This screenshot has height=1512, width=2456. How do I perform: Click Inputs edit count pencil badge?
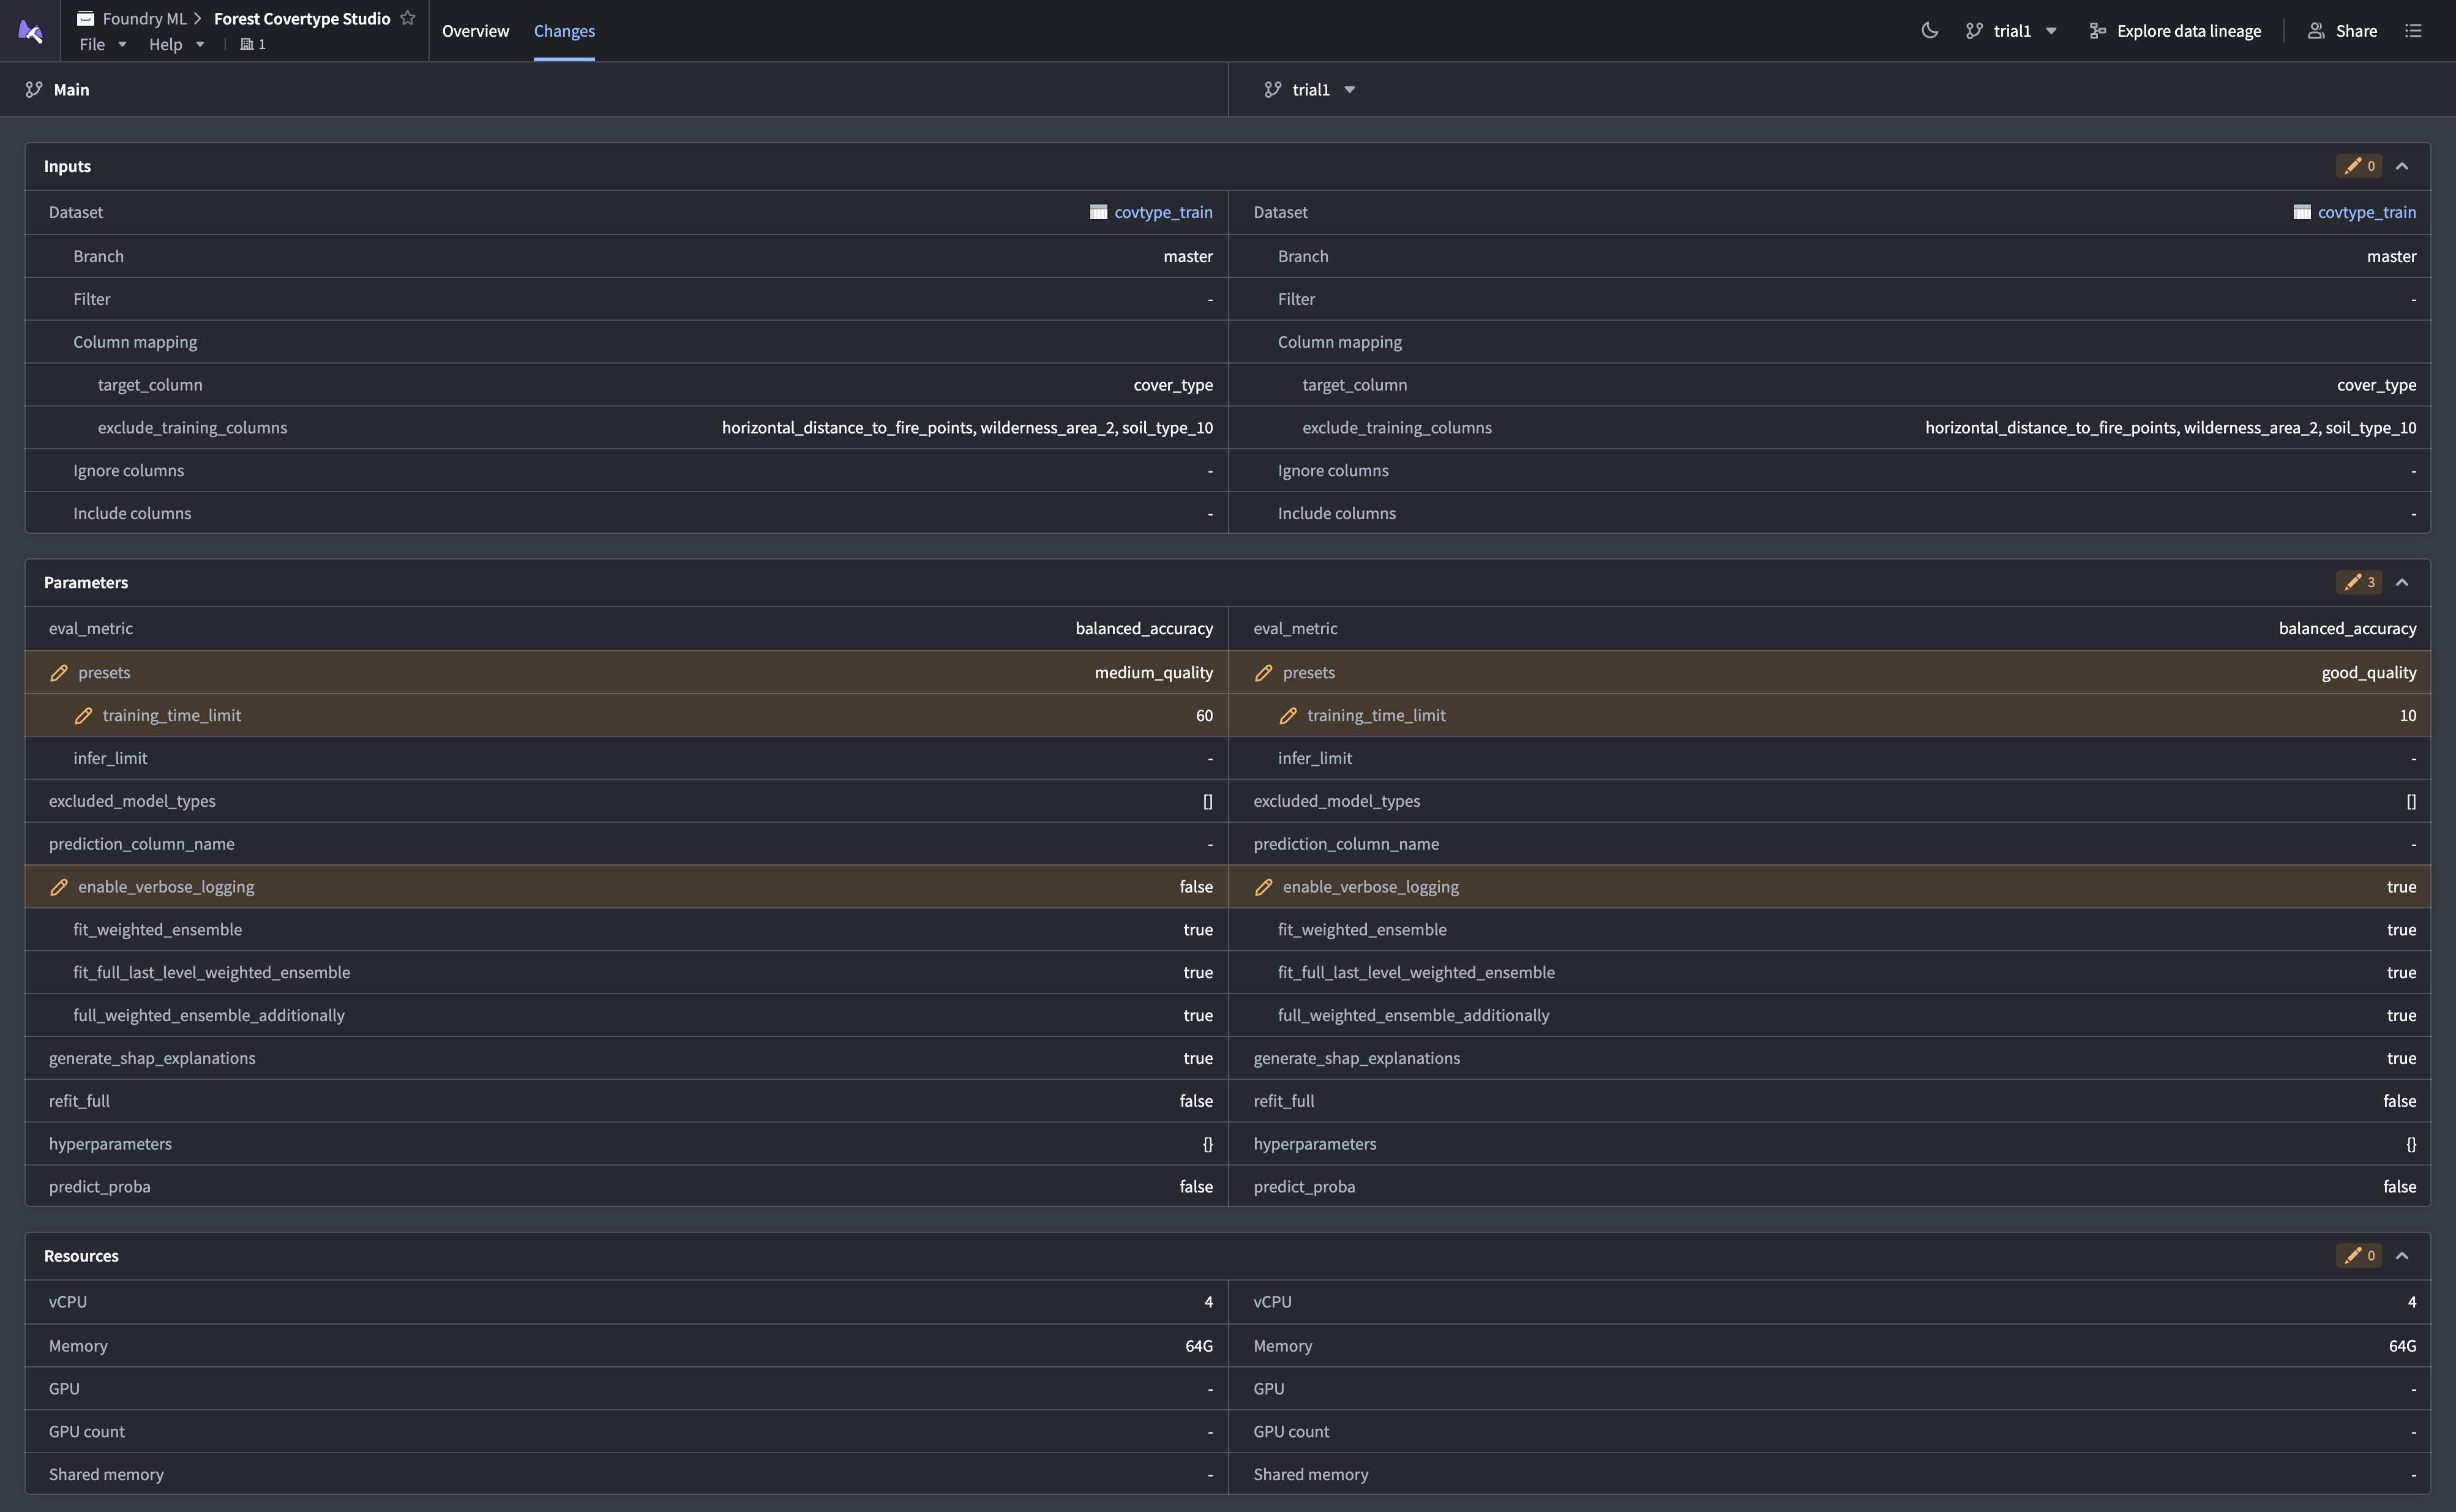click(x=2358, y=166)
